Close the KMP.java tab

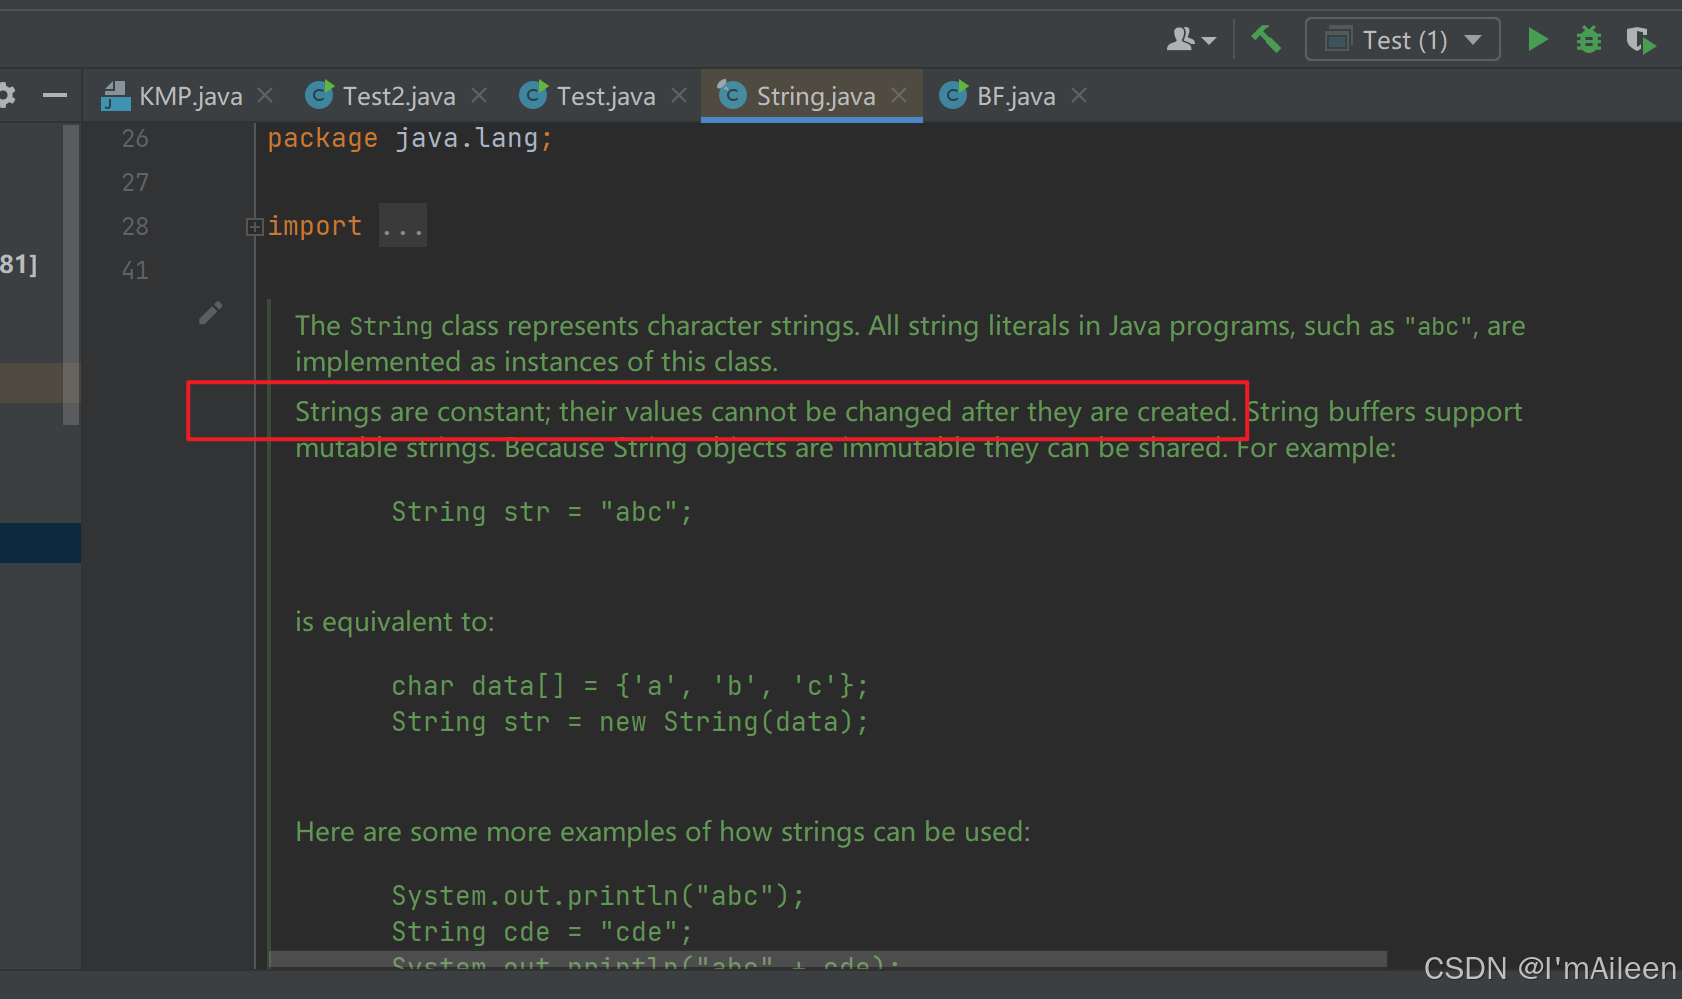pyautogui.click(x=265, y=95)
